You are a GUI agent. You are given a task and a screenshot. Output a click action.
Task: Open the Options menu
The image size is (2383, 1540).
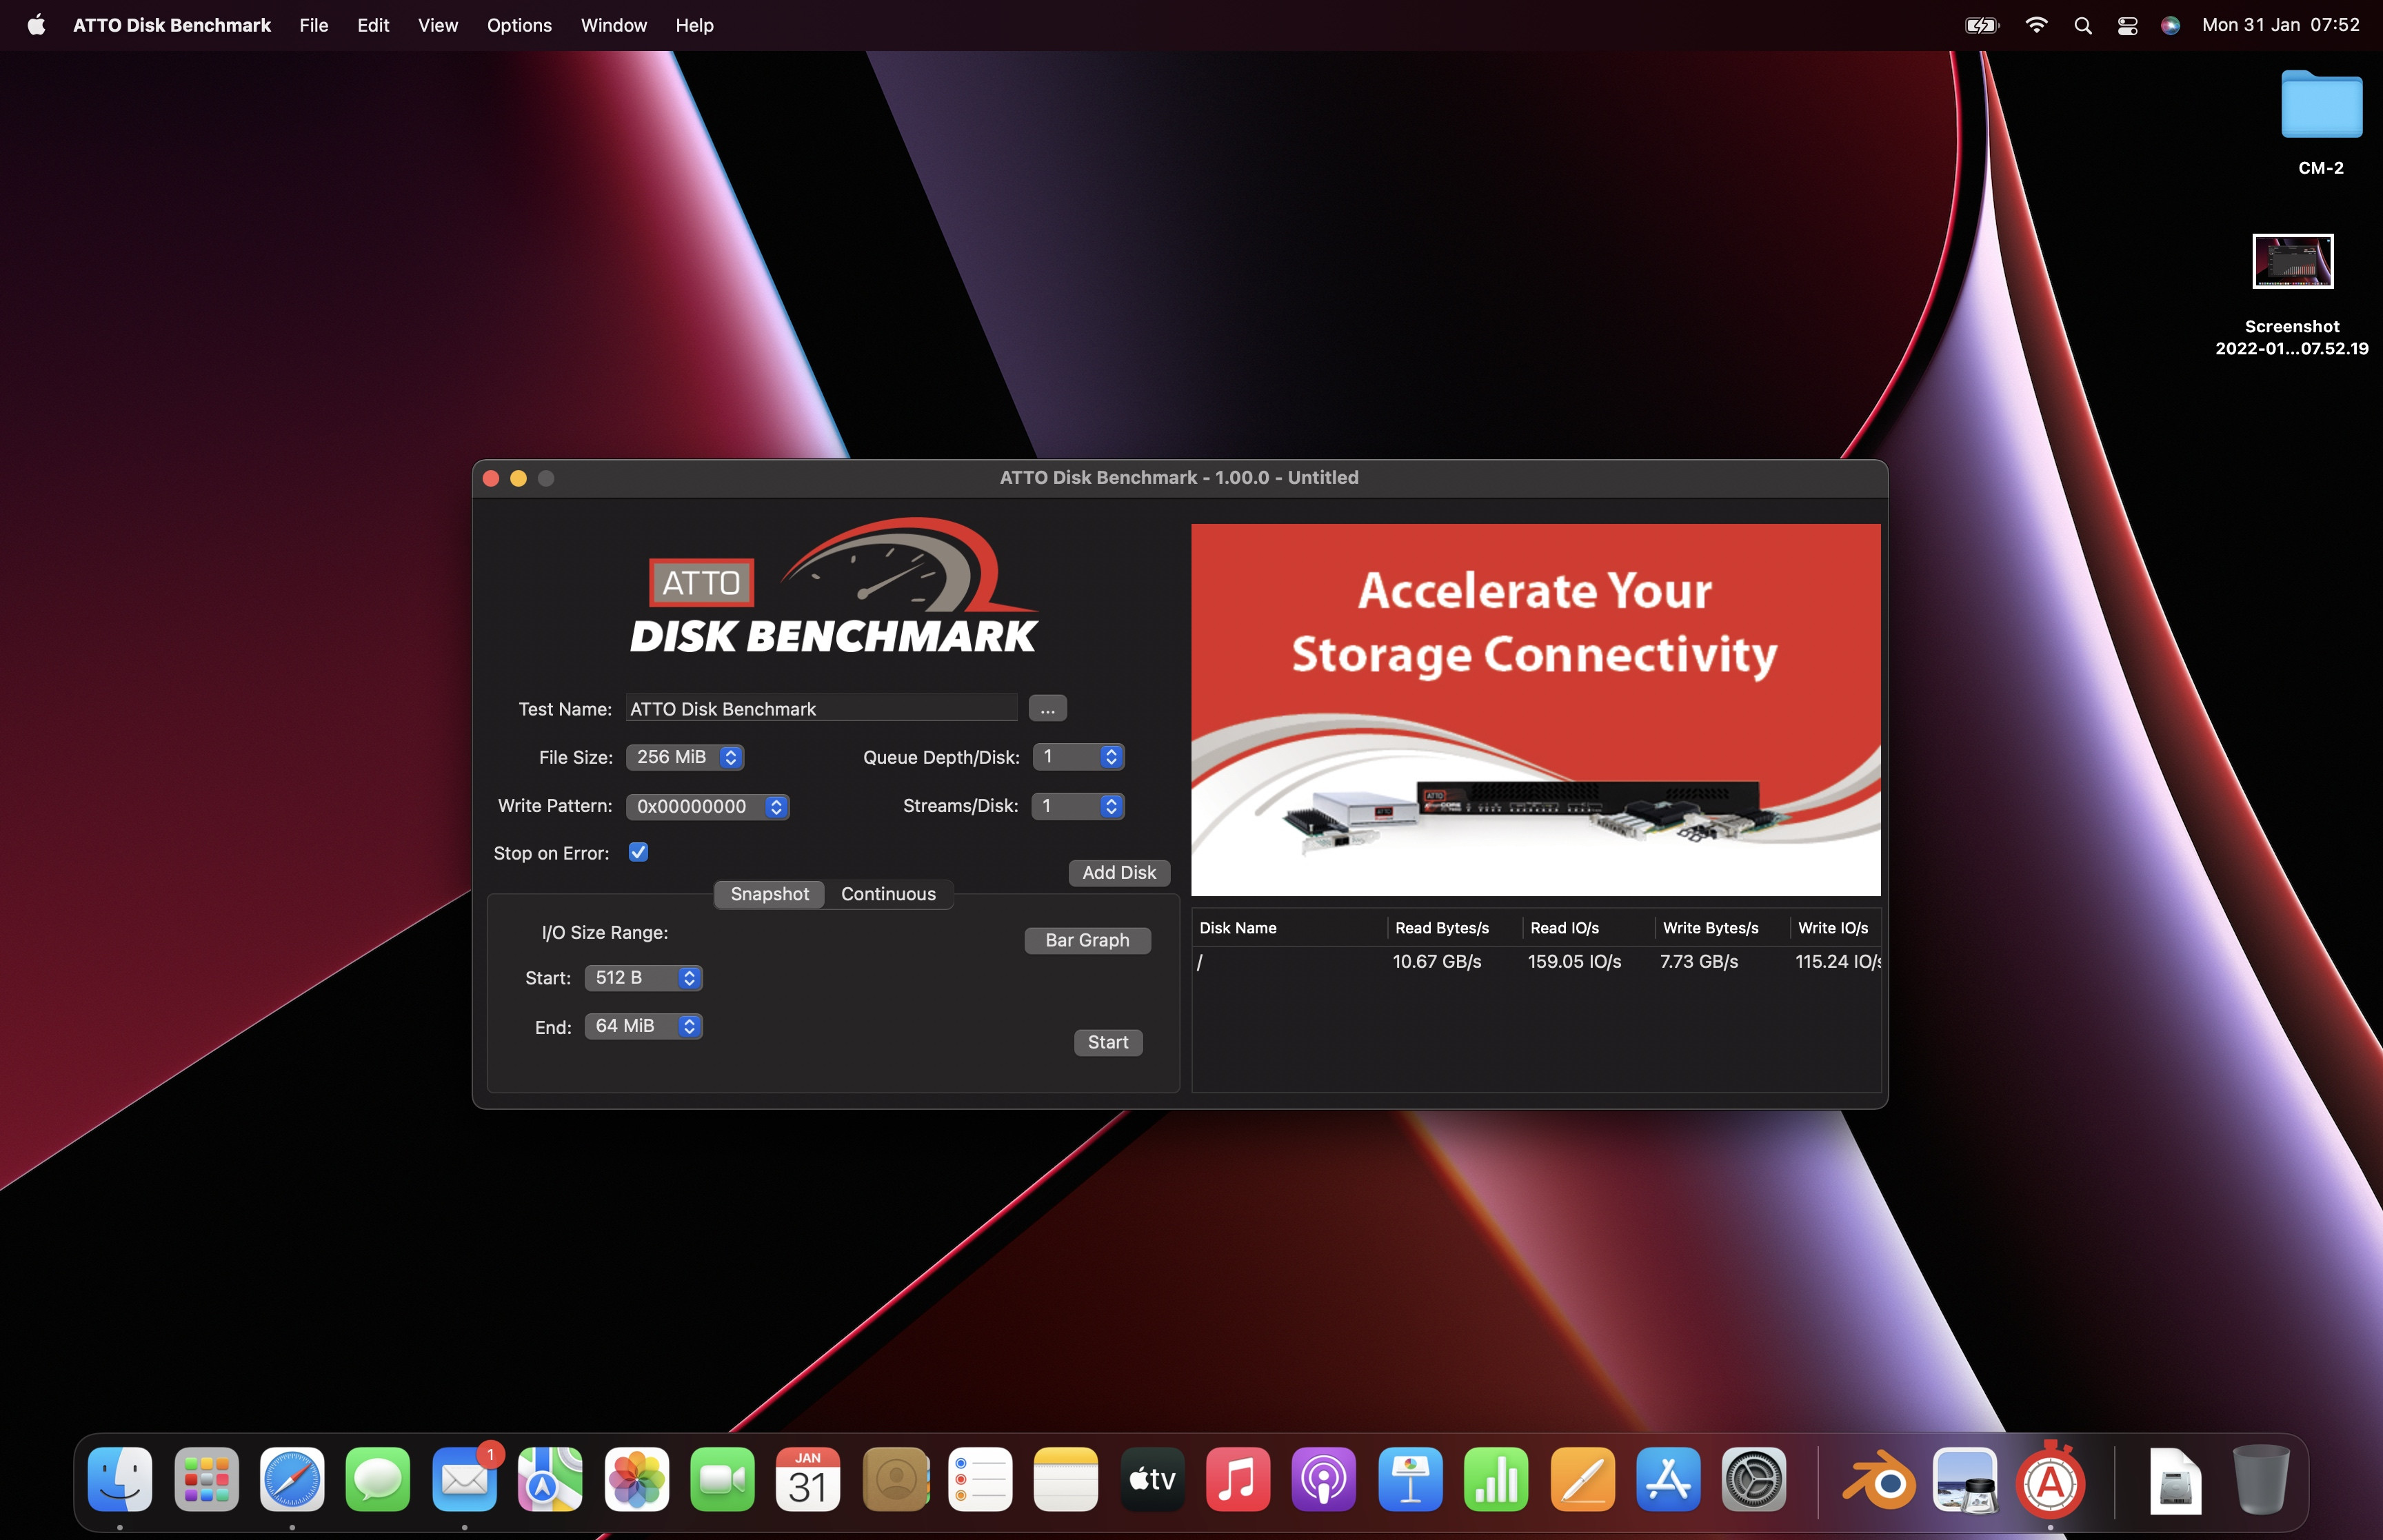click(519, 25)
